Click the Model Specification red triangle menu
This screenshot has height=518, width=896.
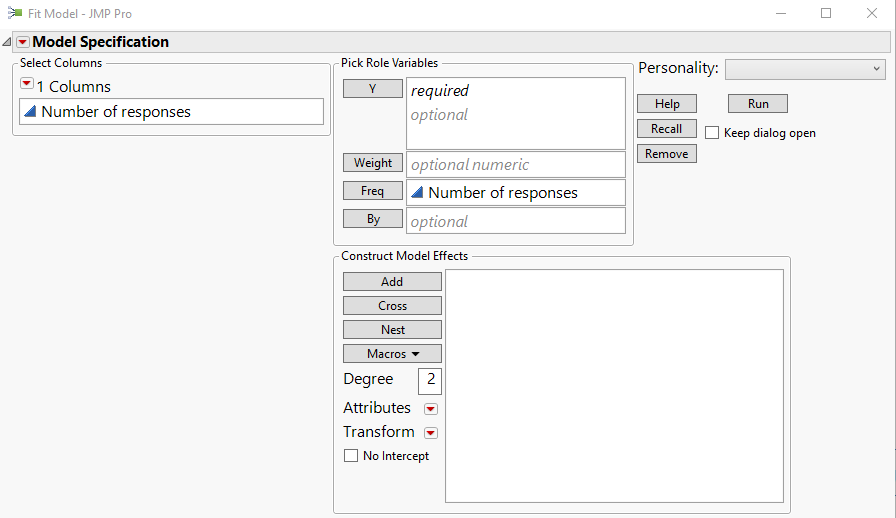point(23,42)
